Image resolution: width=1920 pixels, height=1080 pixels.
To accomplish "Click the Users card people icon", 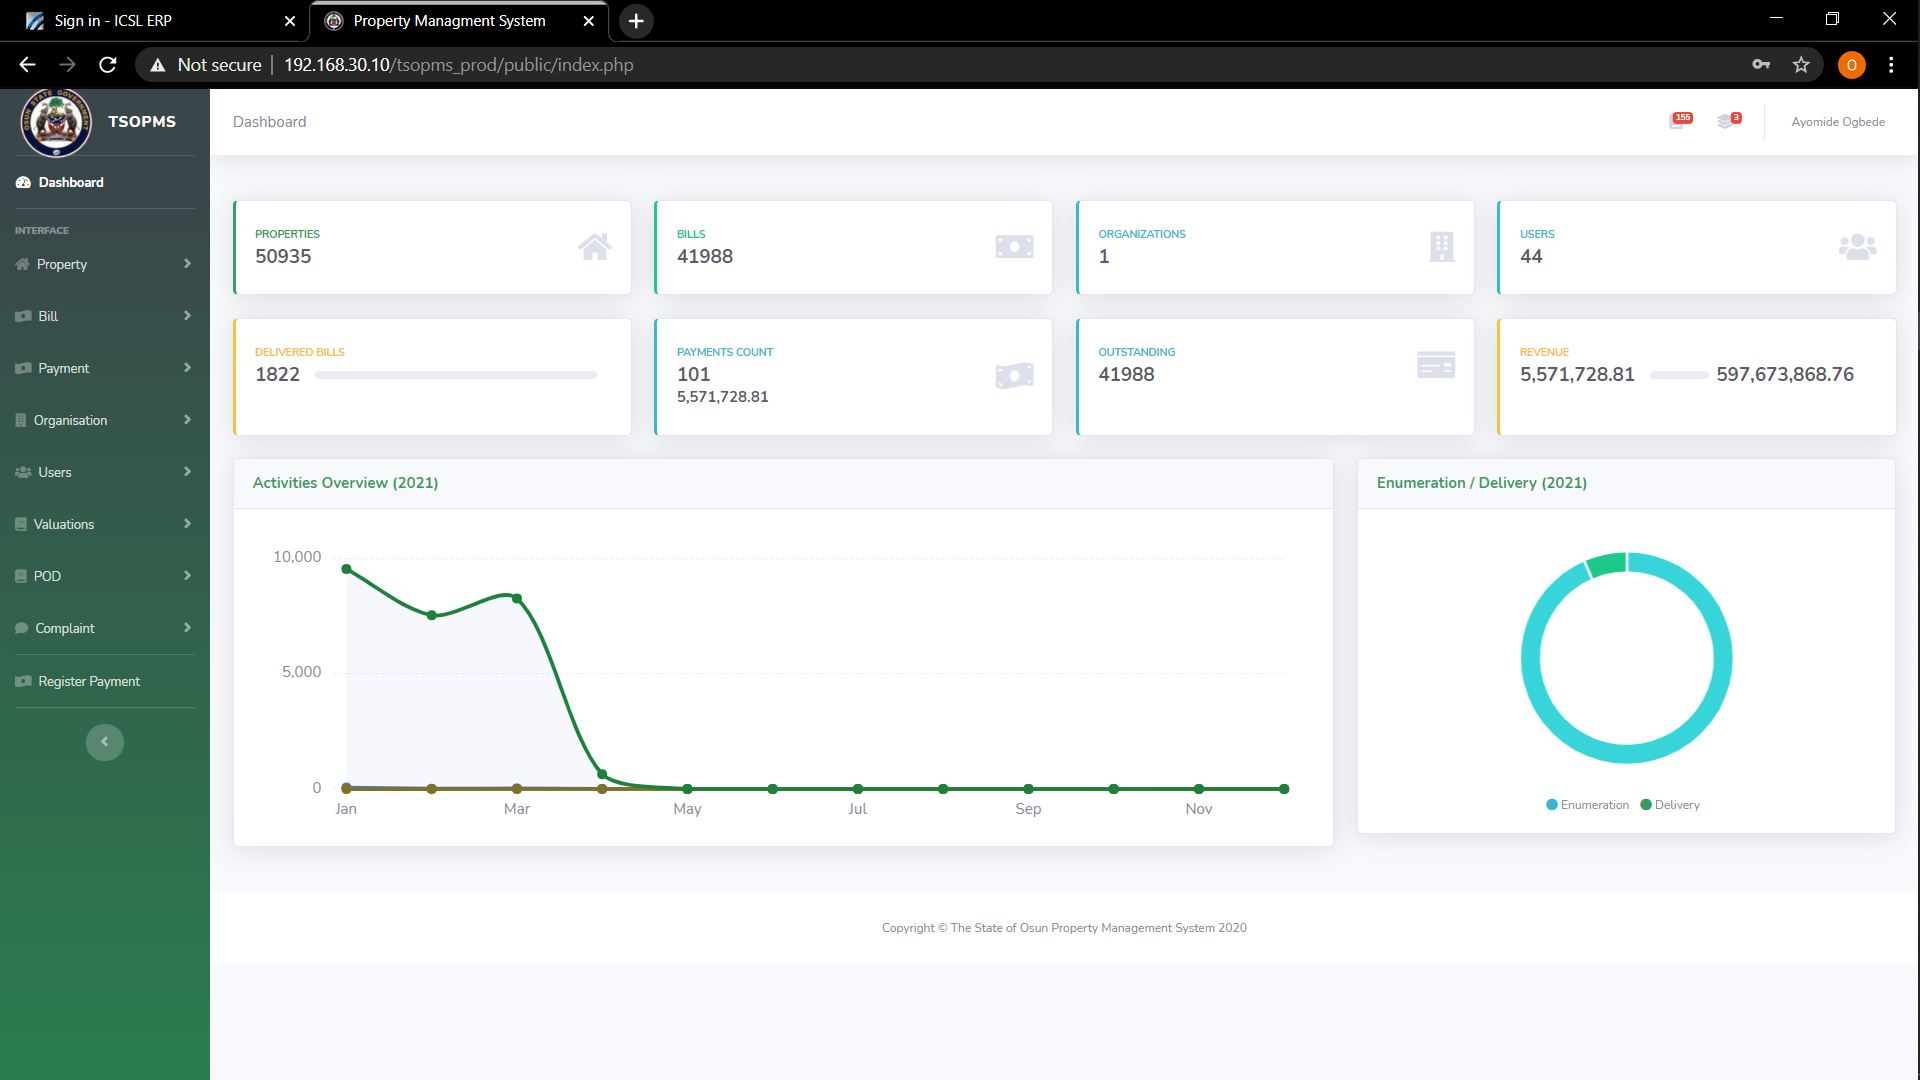I will pos(1857,247).
